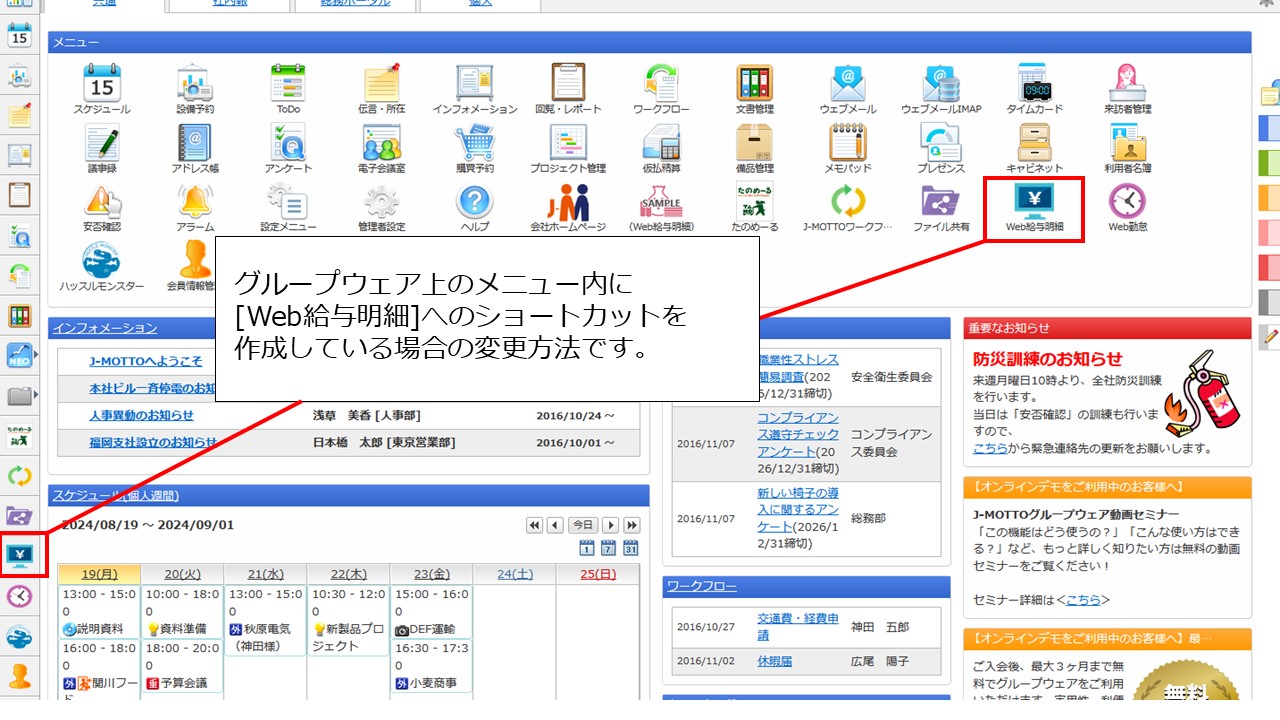
Task: Open the ToDo icon in the menu
Action: [288, 88]
